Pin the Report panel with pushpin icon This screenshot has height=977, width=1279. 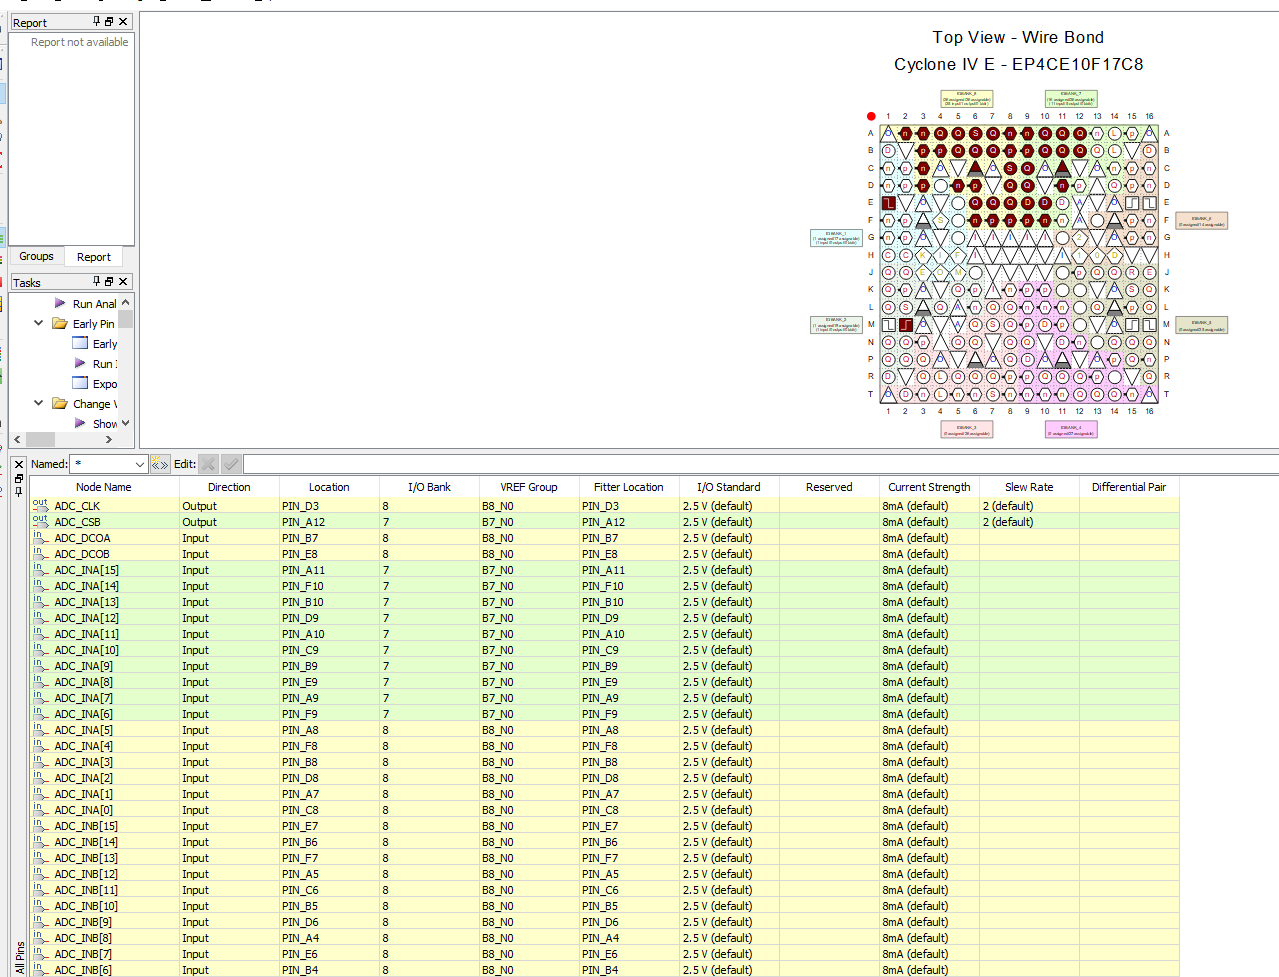[x=97, y=21]
